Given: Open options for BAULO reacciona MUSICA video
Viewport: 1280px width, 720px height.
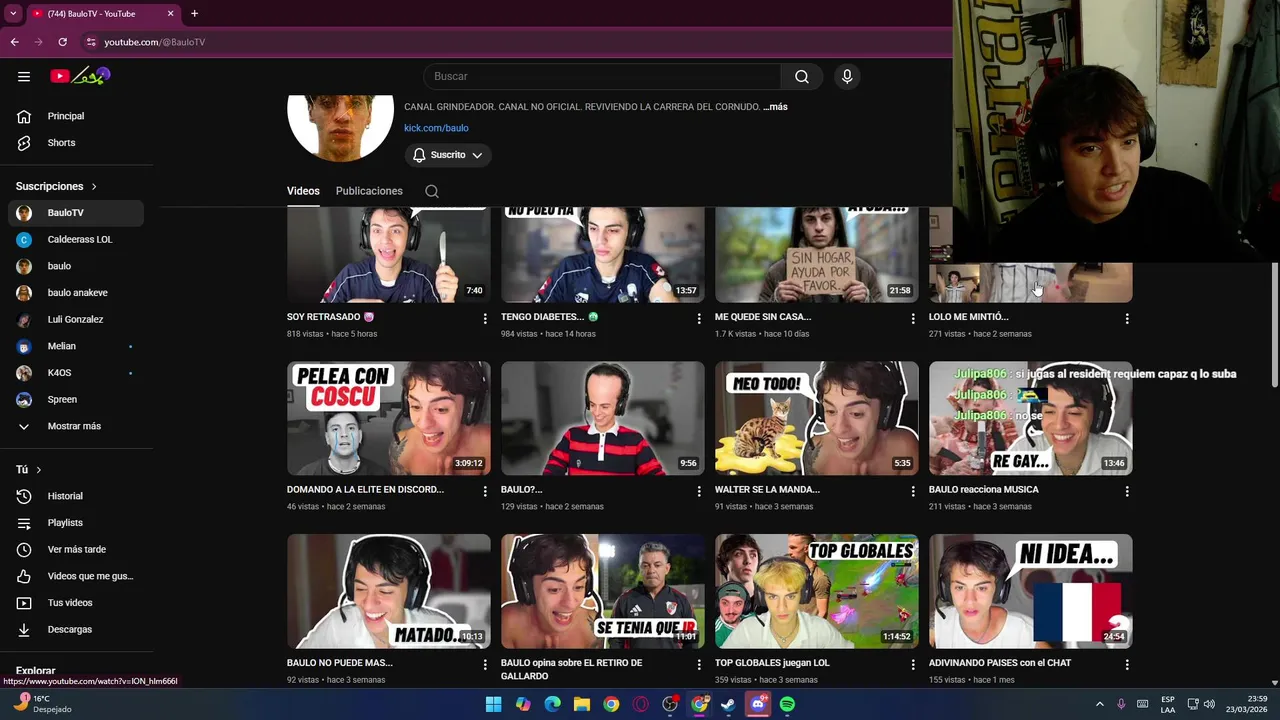Looking at the screenshot, I should pos(1127,491).
